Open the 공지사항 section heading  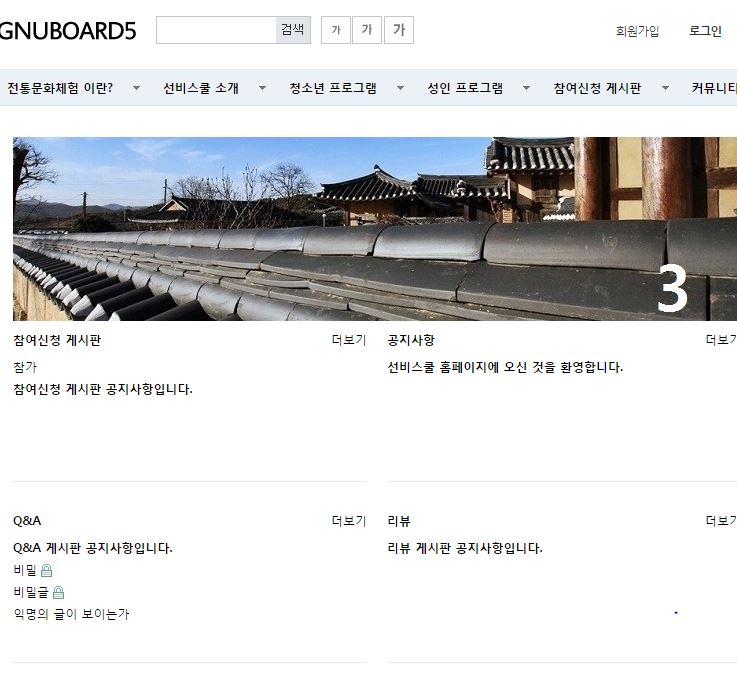(x=411, y=340)
